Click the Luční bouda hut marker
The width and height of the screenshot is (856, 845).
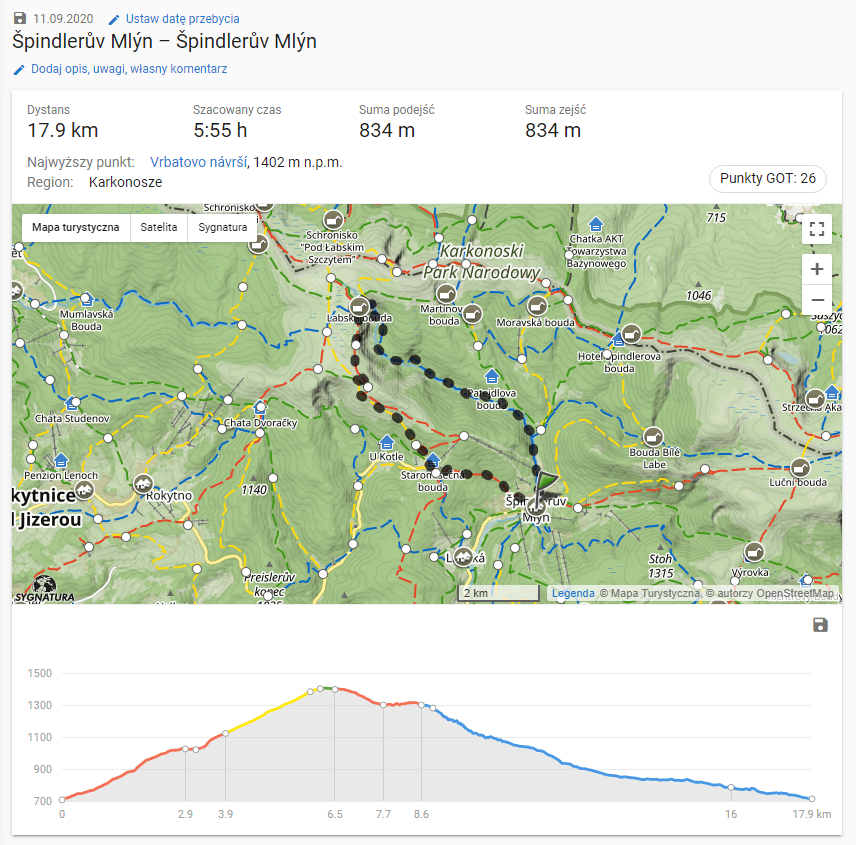click(x=800, y=467)
